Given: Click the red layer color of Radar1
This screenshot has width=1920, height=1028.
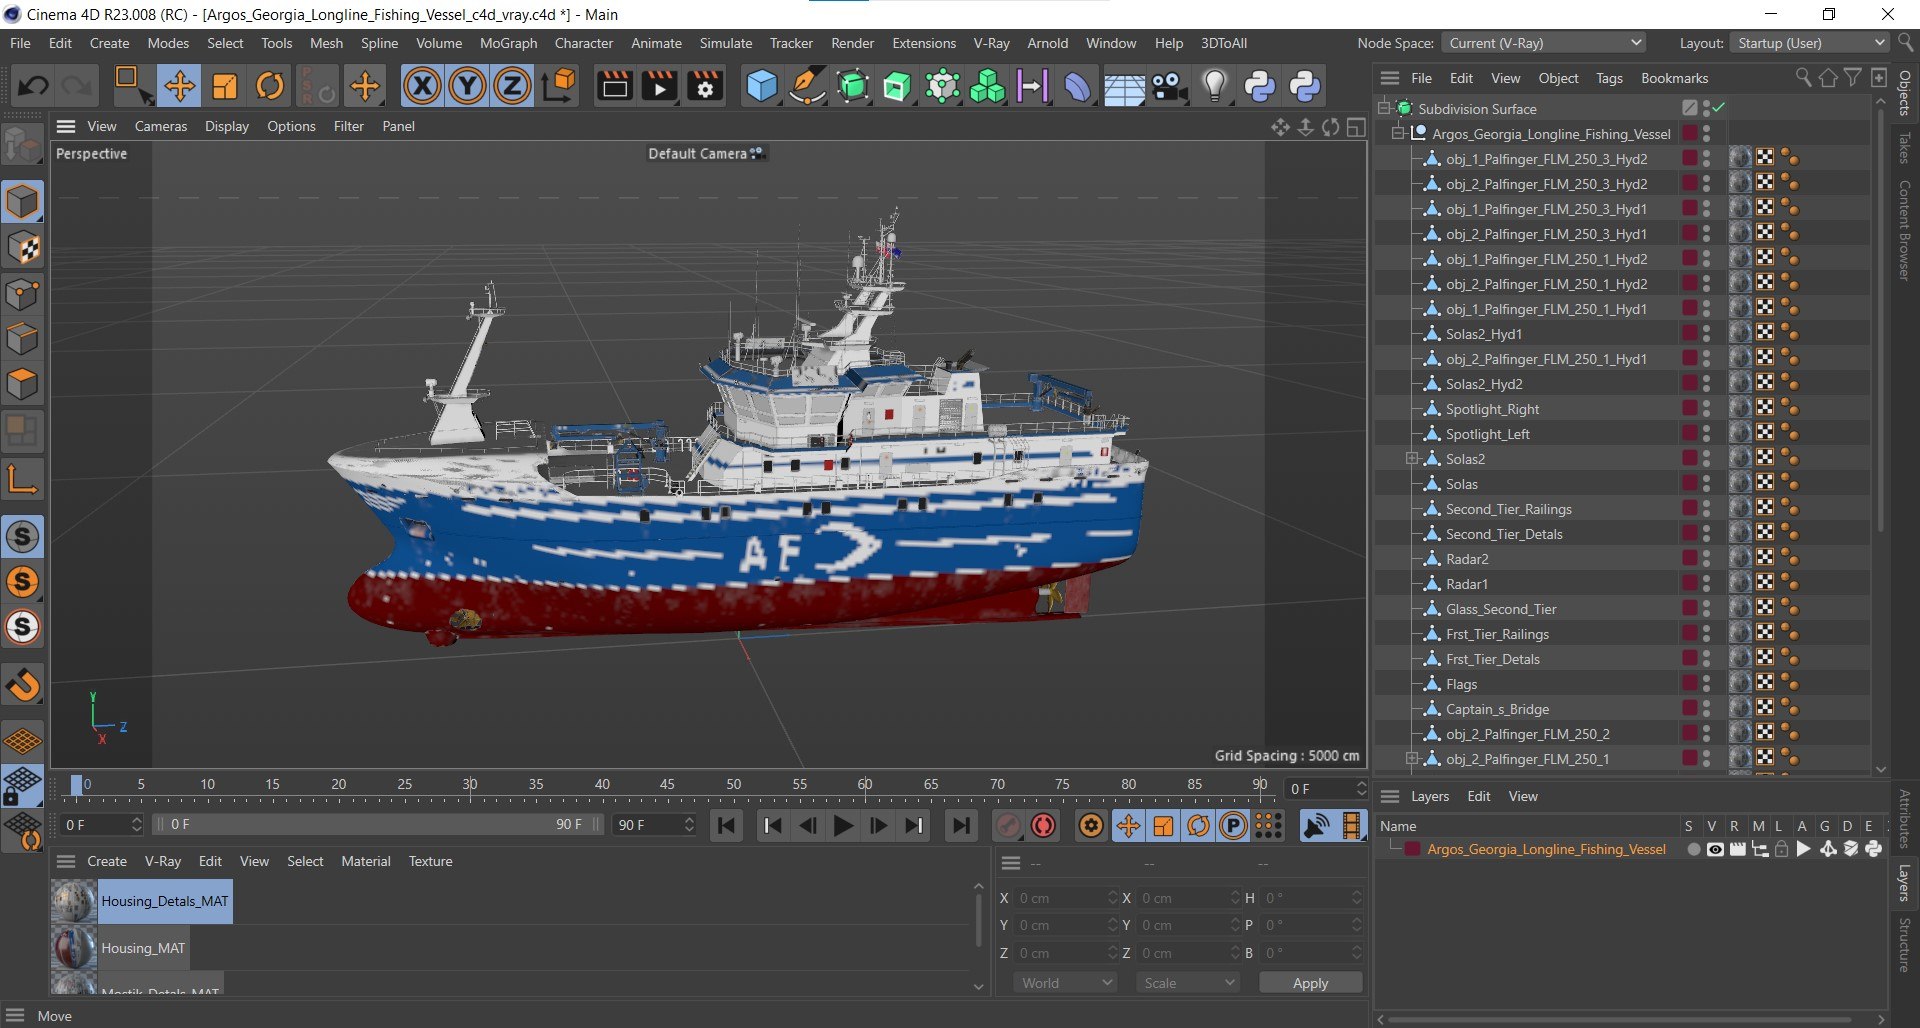Looking at the screenshot, I should pyautogui.click(x=1689, y=583).
